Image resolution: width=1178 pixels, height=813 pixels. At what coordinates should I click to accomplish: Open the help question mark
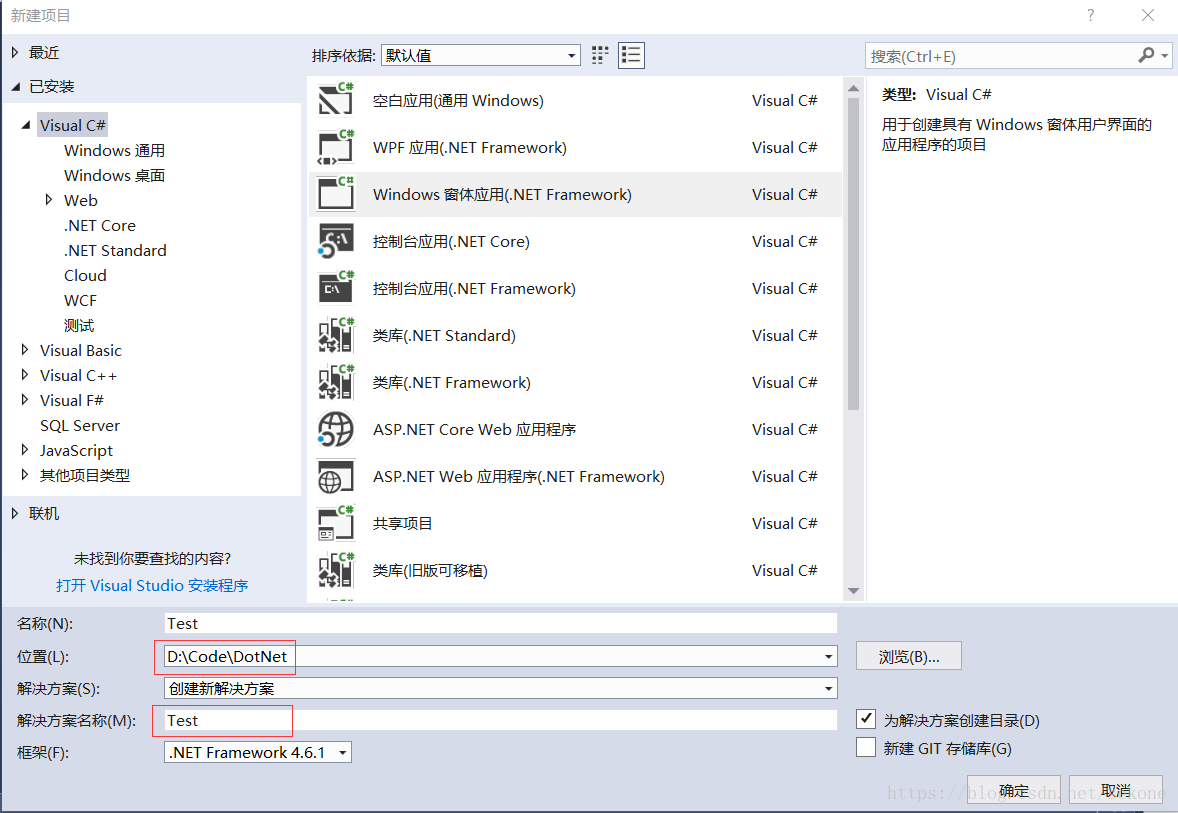click(1090, 15)
